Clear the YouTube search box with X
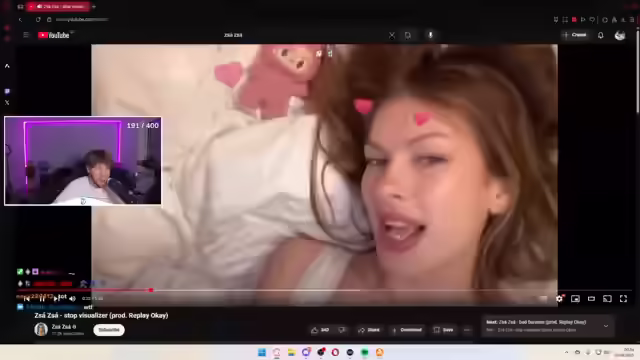The height and width of the screenshot is (360, 640). click(392, 36)
